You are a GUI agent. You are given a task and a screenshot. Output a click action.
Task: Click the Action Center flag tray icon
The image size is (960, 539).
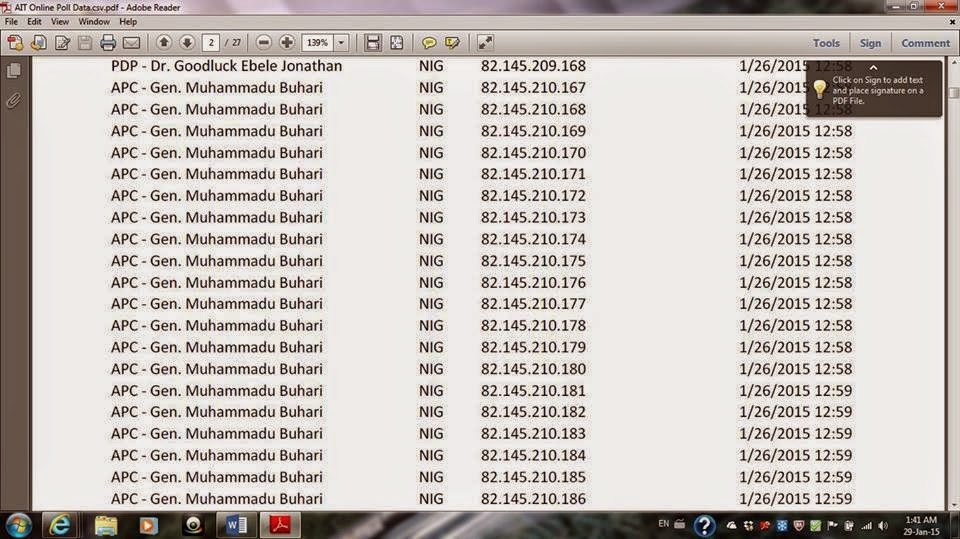coord(831,526)
